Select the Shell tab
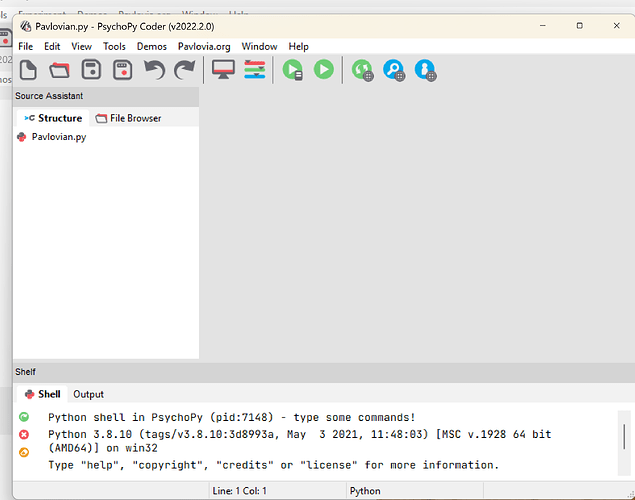The width and height of the screenshot is (635, 500). pos(42,394)
